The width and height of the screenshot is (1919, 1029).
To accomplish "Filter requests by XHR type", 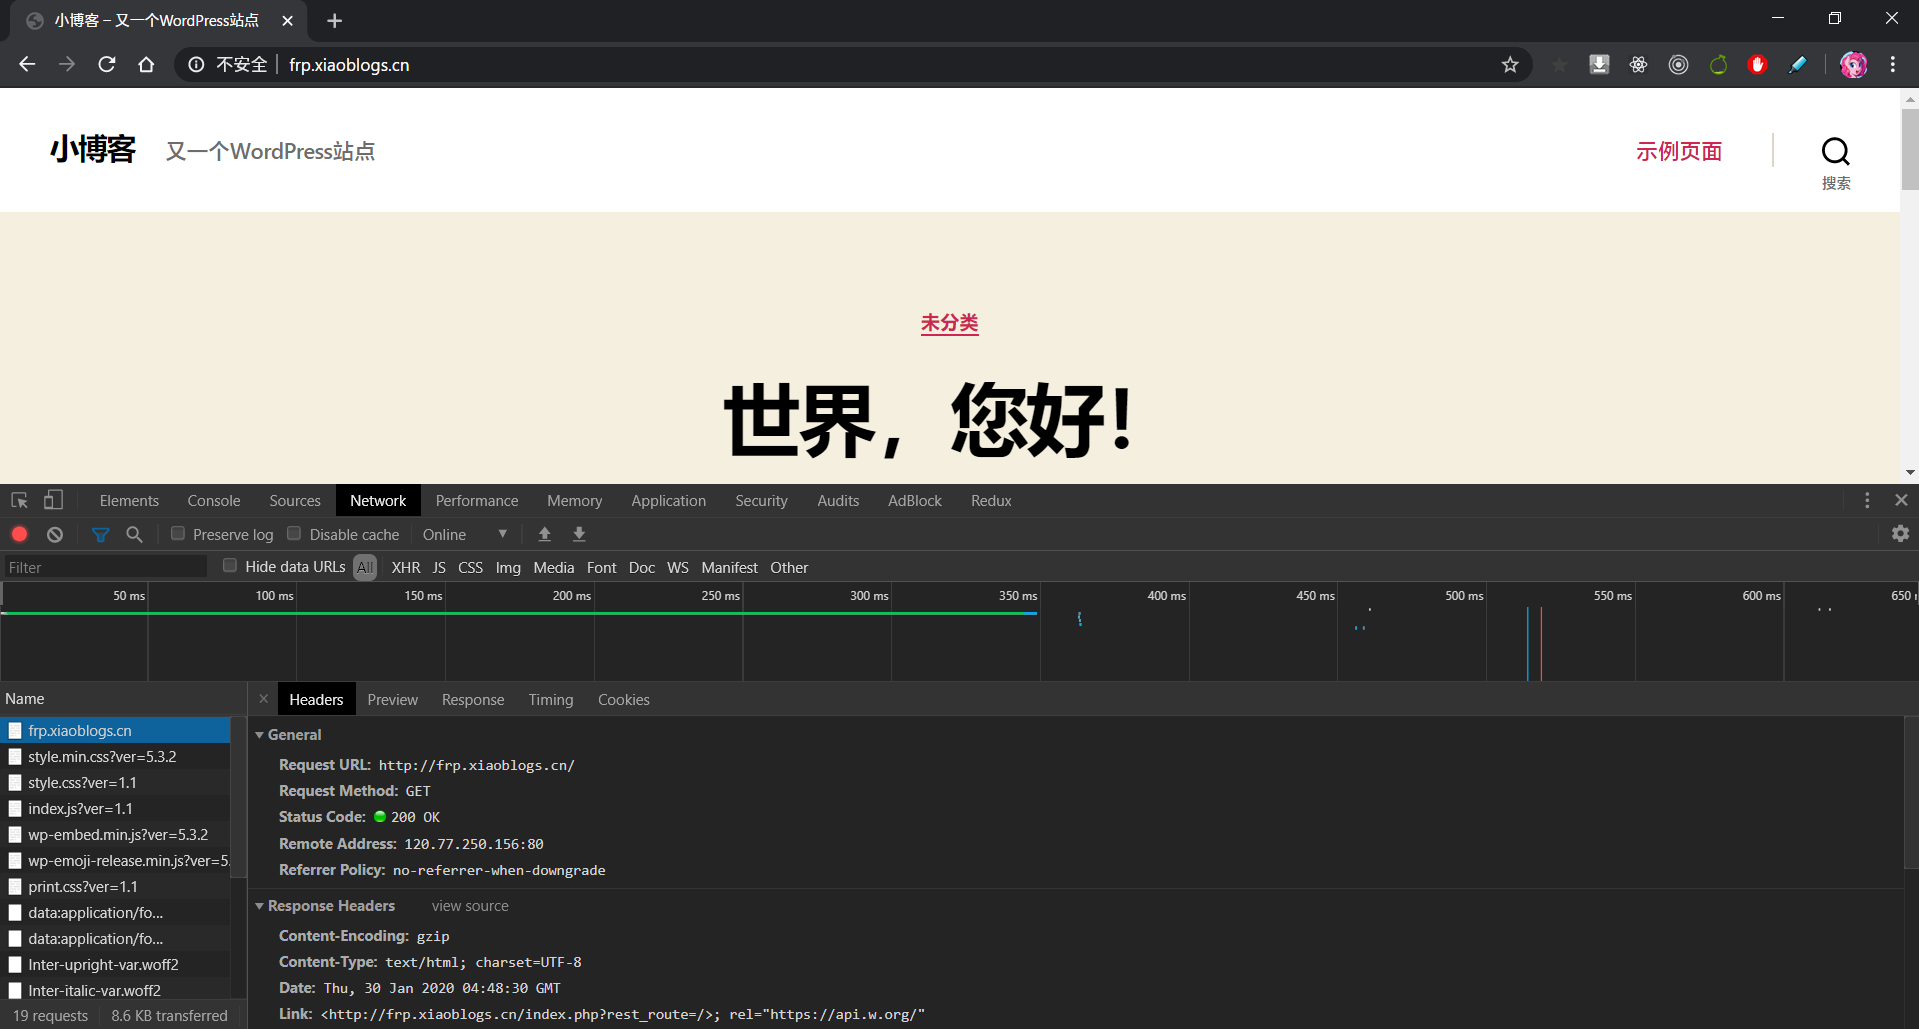I will click(x=406, y=567).
